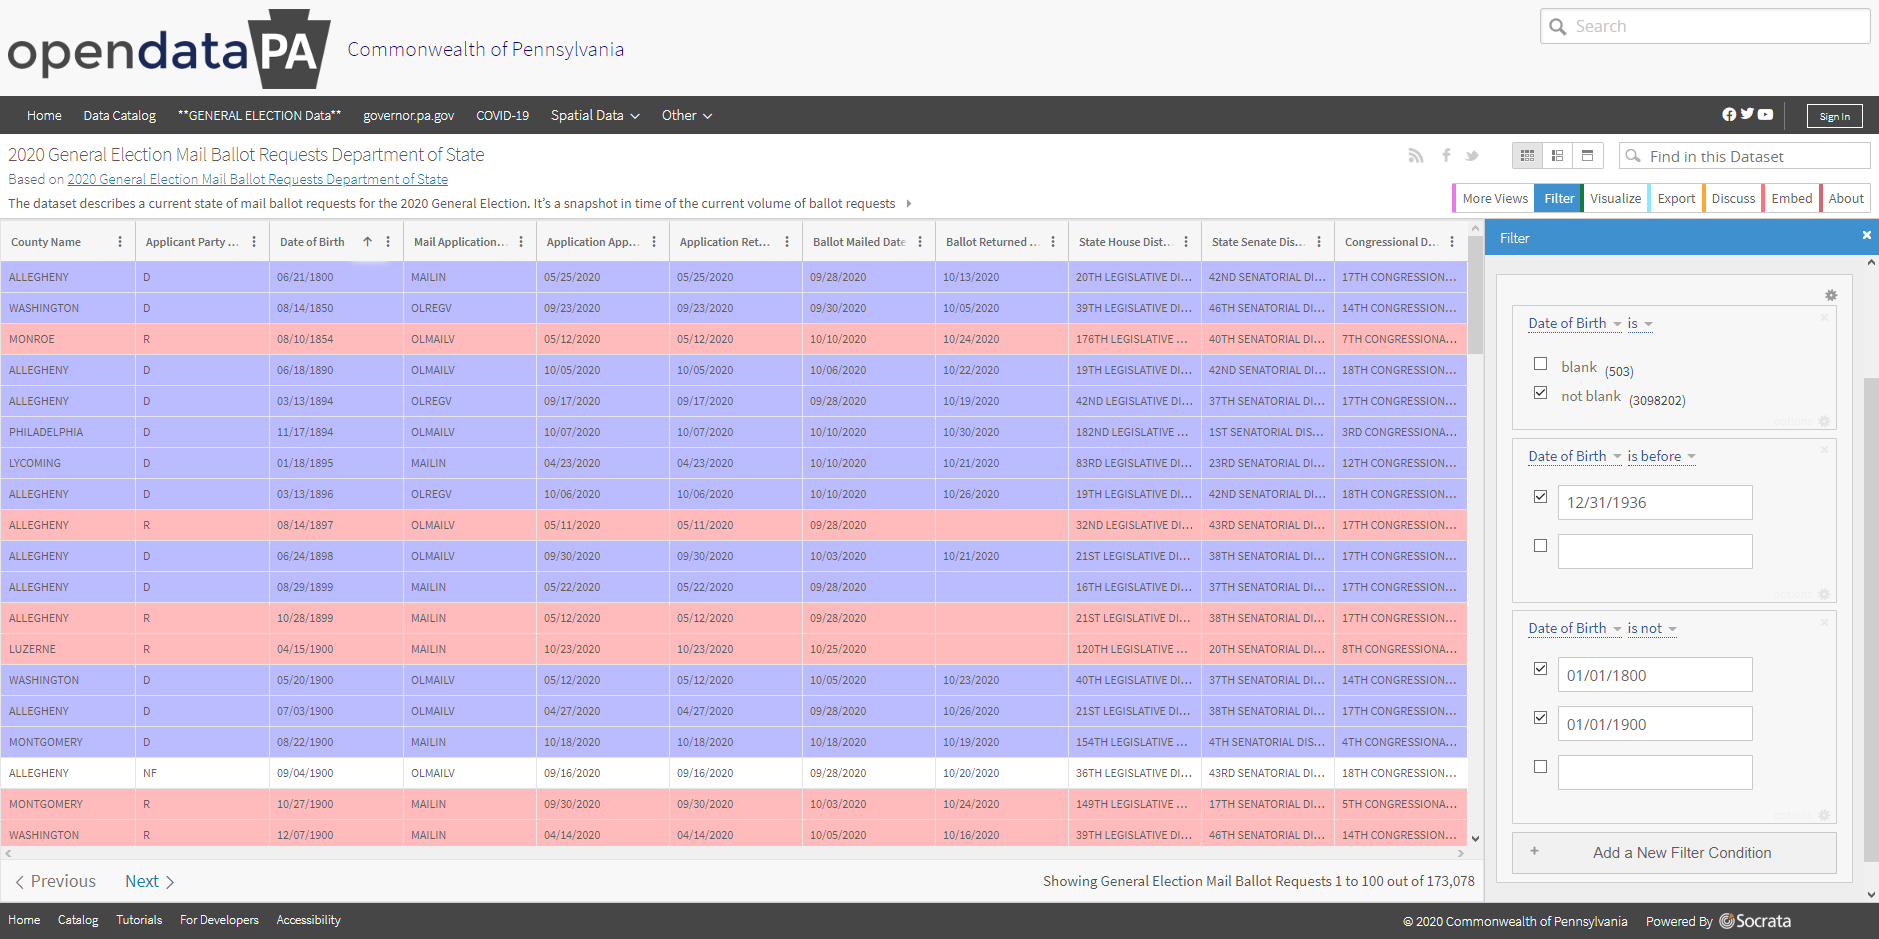
Task: Switch to table grid view icon
Action: pyautogui.click(x=1527, y=156)
